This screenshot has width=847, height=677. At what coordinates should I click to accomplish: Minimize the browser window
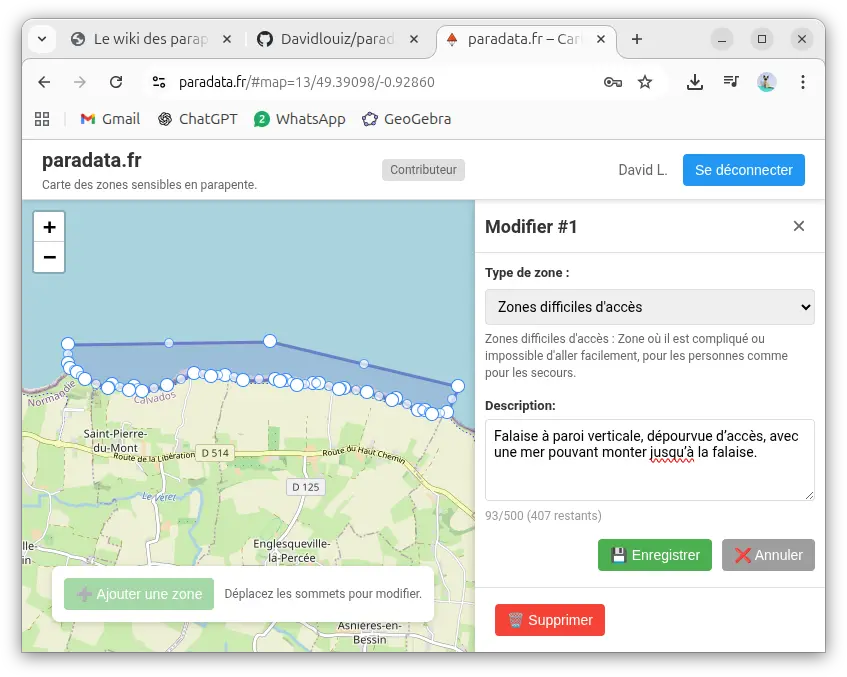click(x=722, y=39)
